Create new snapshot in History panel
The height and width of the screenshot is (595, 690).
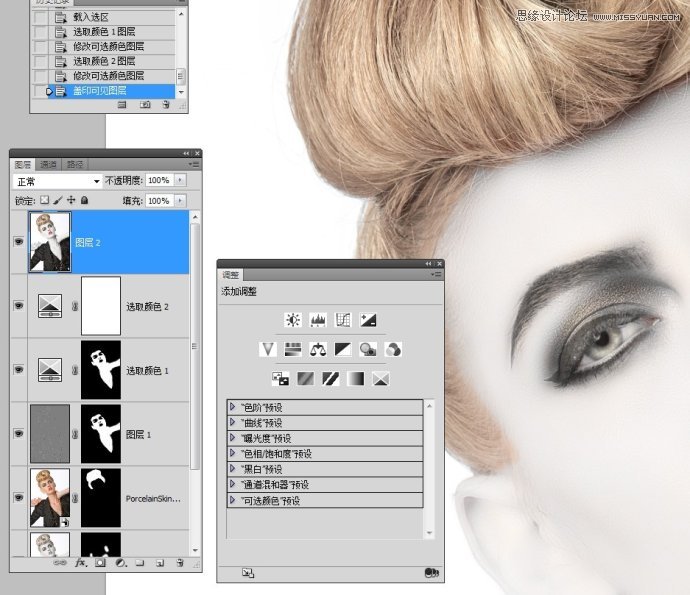(x=145, y=104)
